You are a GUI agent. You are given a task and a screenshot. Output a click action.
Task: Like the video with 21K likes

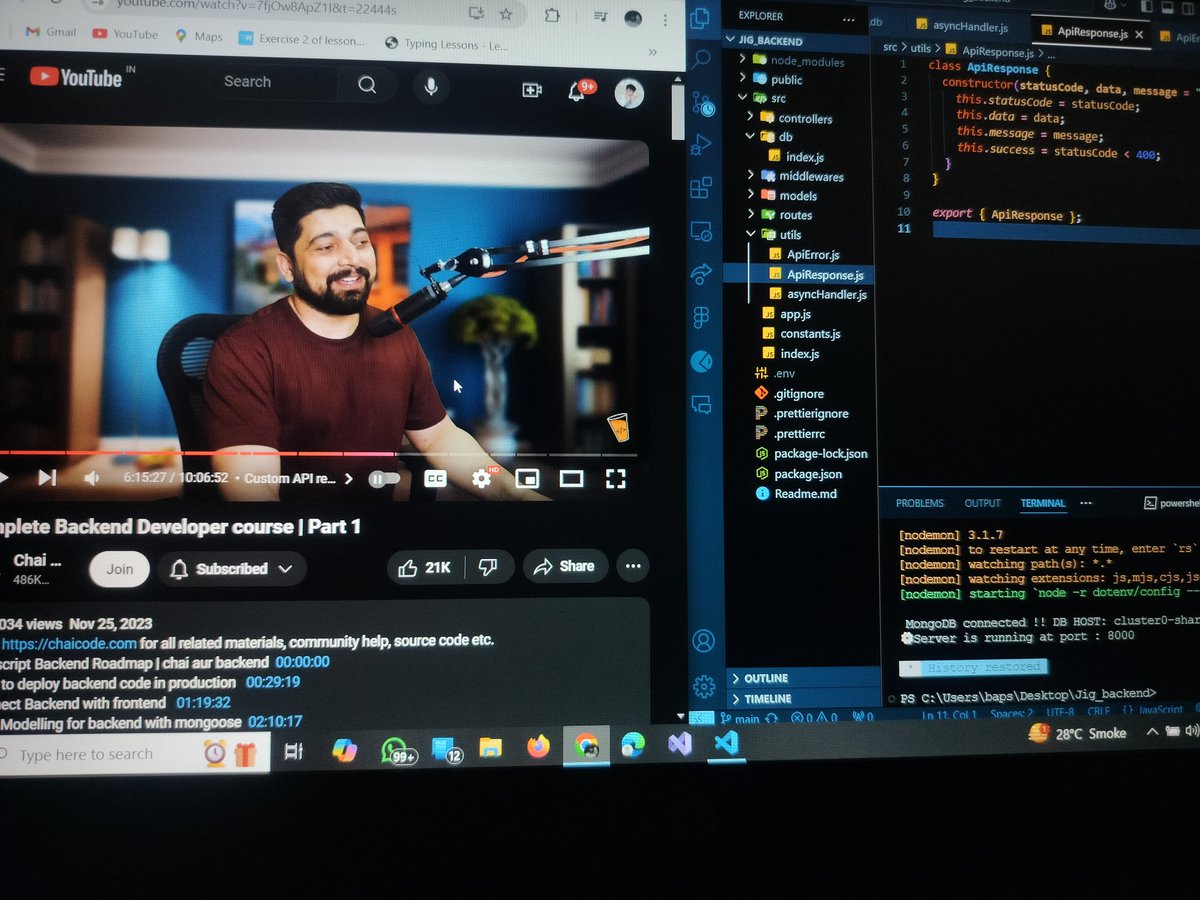tap(424, 568)
